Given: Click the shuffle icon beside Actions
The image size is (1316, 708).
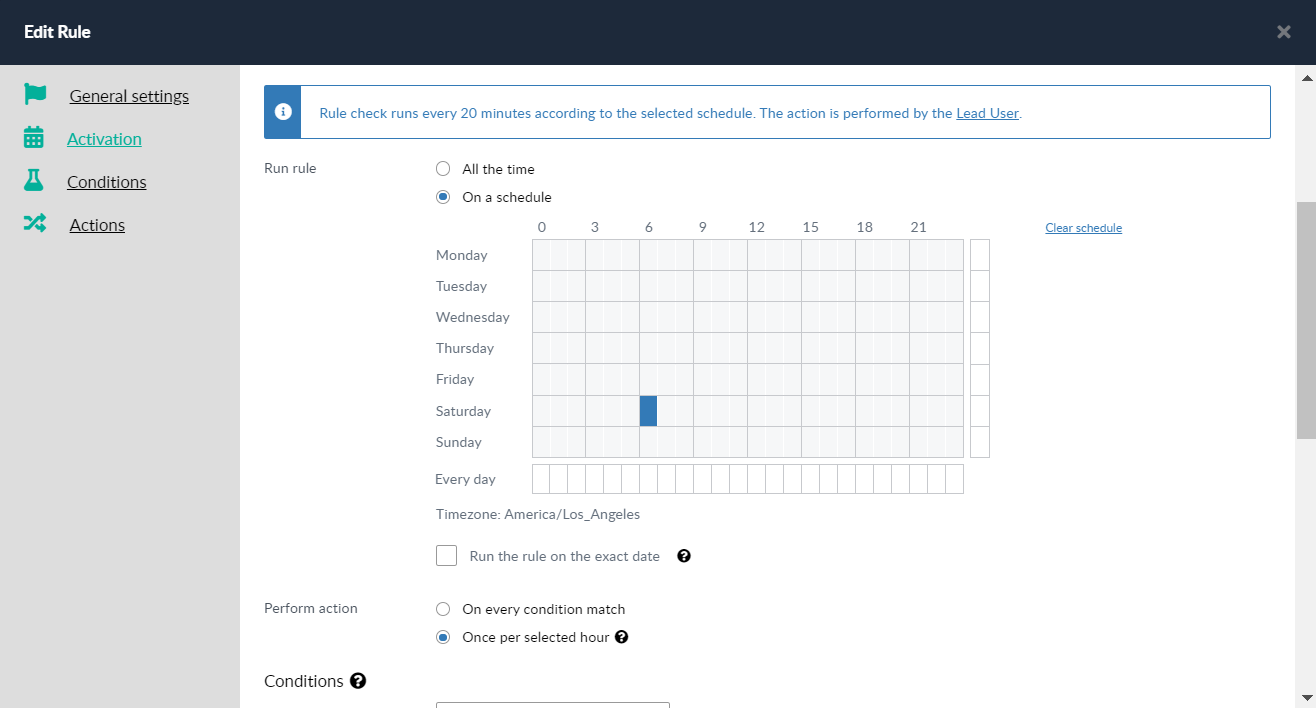Looking at the screenshot, I should pyautogui.click(x=35, y=224).
